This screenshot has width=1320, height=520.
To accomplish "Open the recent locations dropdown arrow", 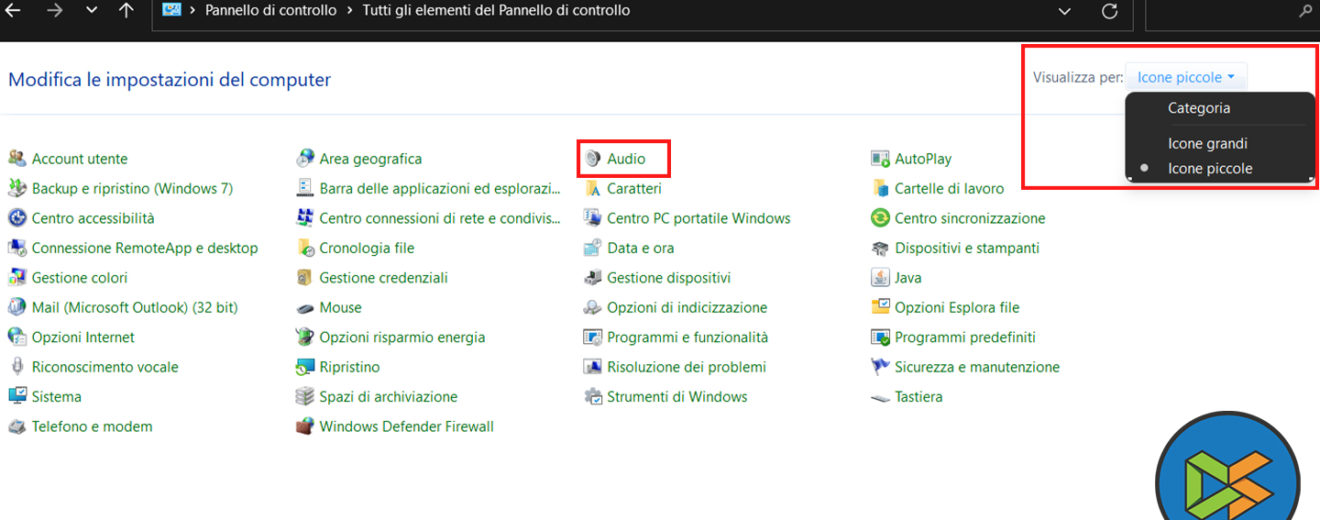I will pyautogui.click(x=91, y=12).
